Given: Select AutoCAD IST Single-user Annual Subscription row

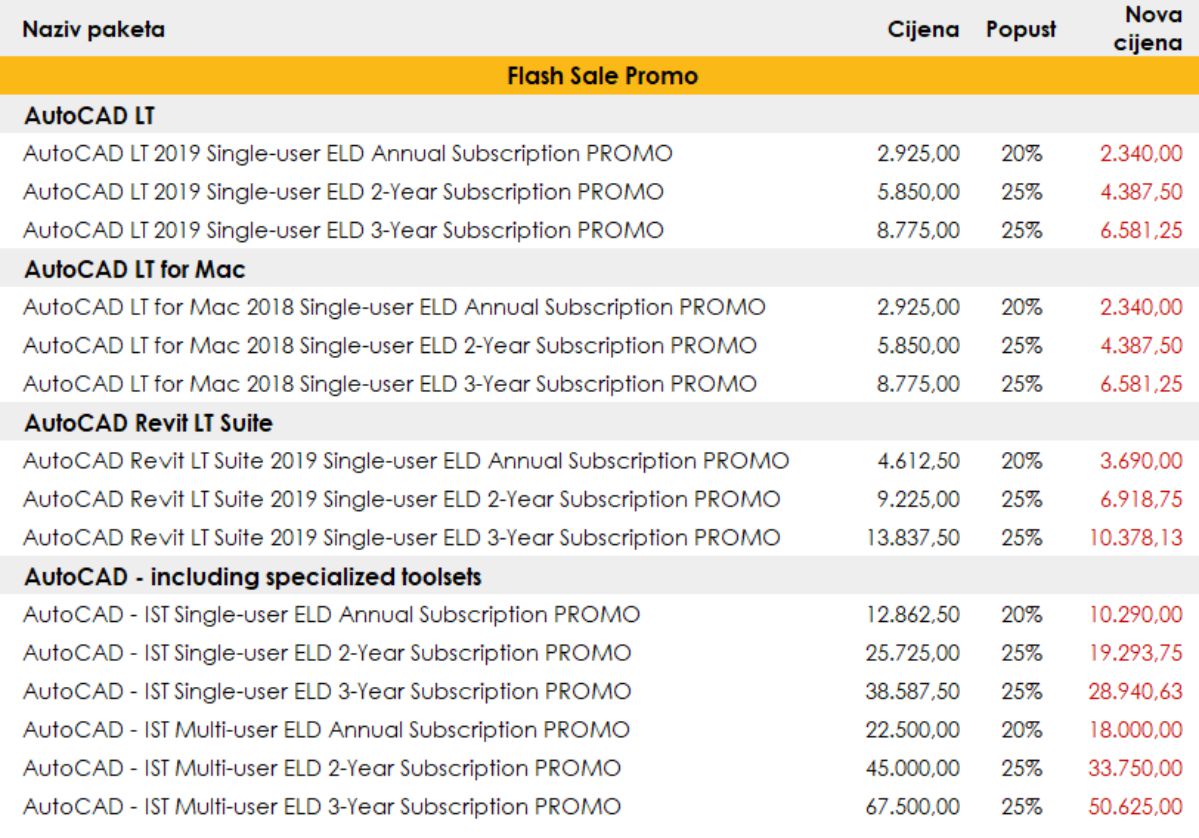Looking at the screenshot, I should tap(332, 614).
